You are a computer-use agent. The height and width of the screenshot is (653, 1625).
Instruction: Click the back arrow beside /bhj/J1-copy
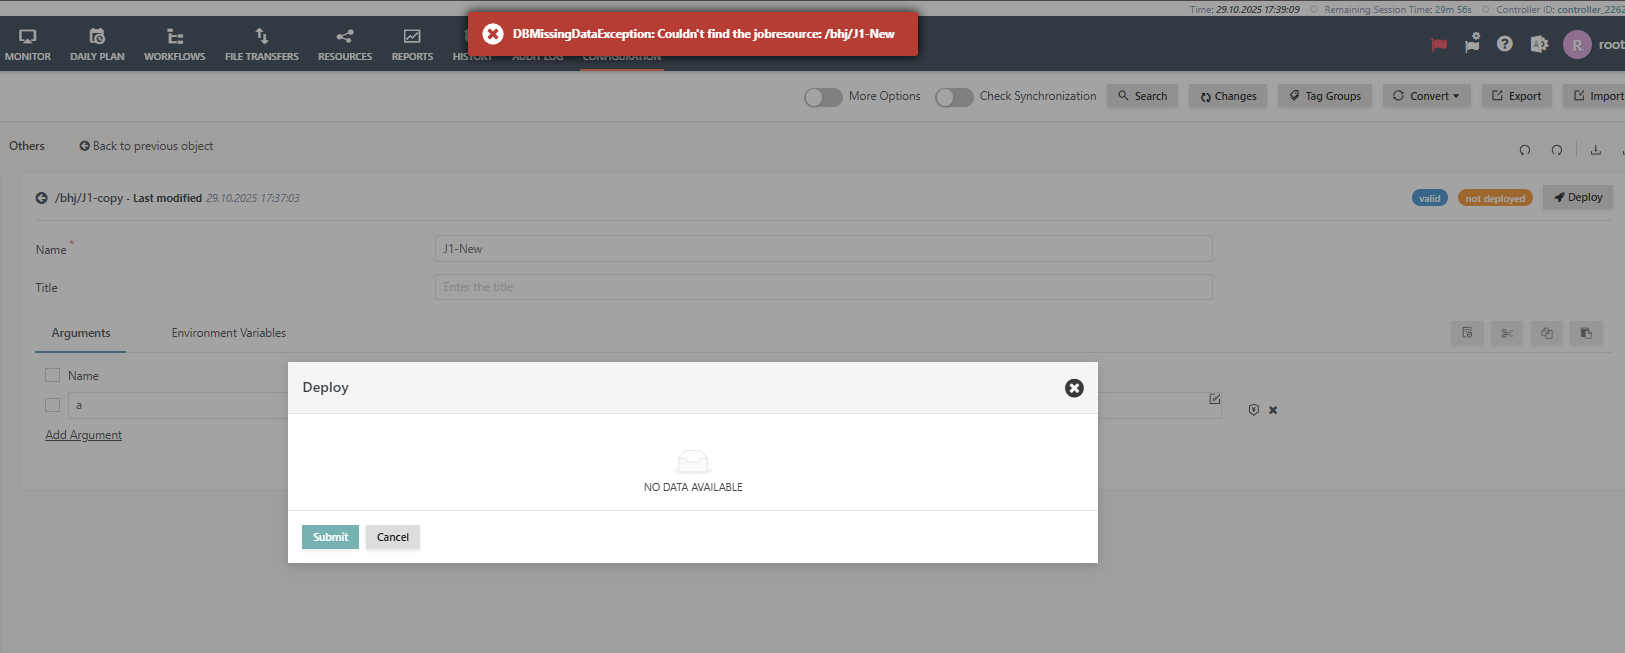(42, 198)
